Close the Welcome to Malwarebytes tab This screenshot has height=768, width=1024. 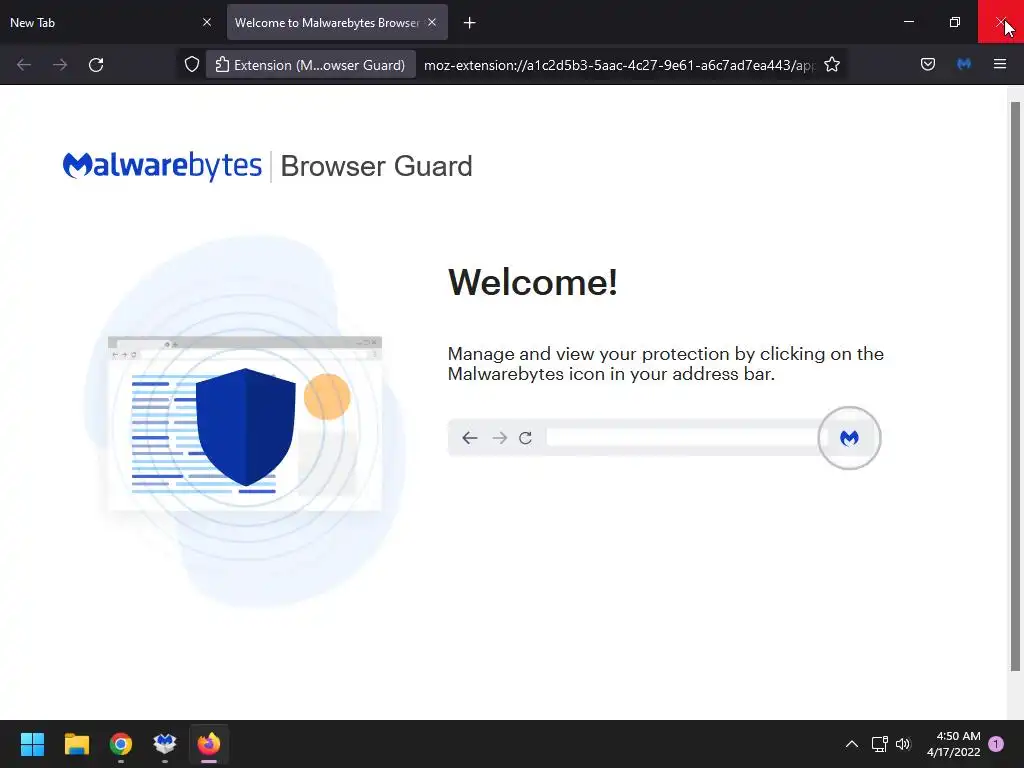pos(432,22)
